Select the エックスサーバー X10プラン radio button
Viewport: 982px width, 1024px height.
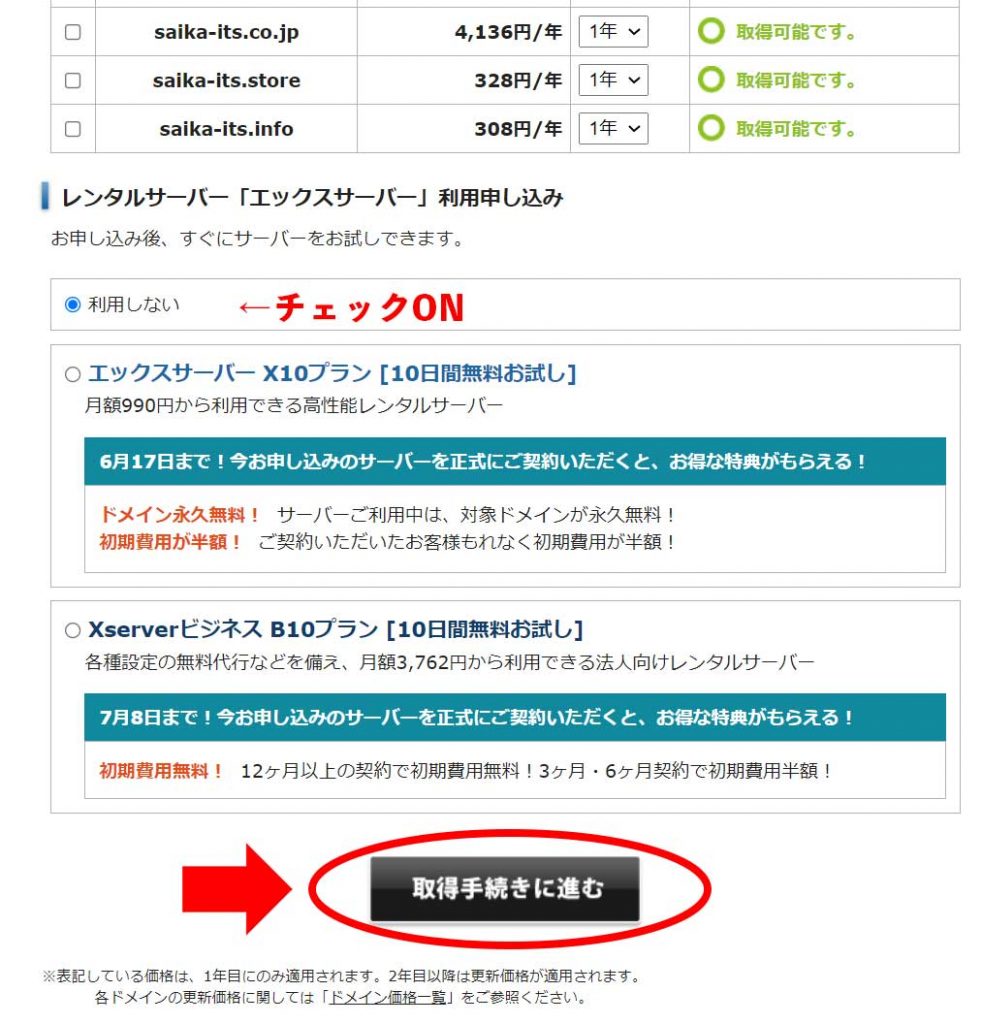72,374
